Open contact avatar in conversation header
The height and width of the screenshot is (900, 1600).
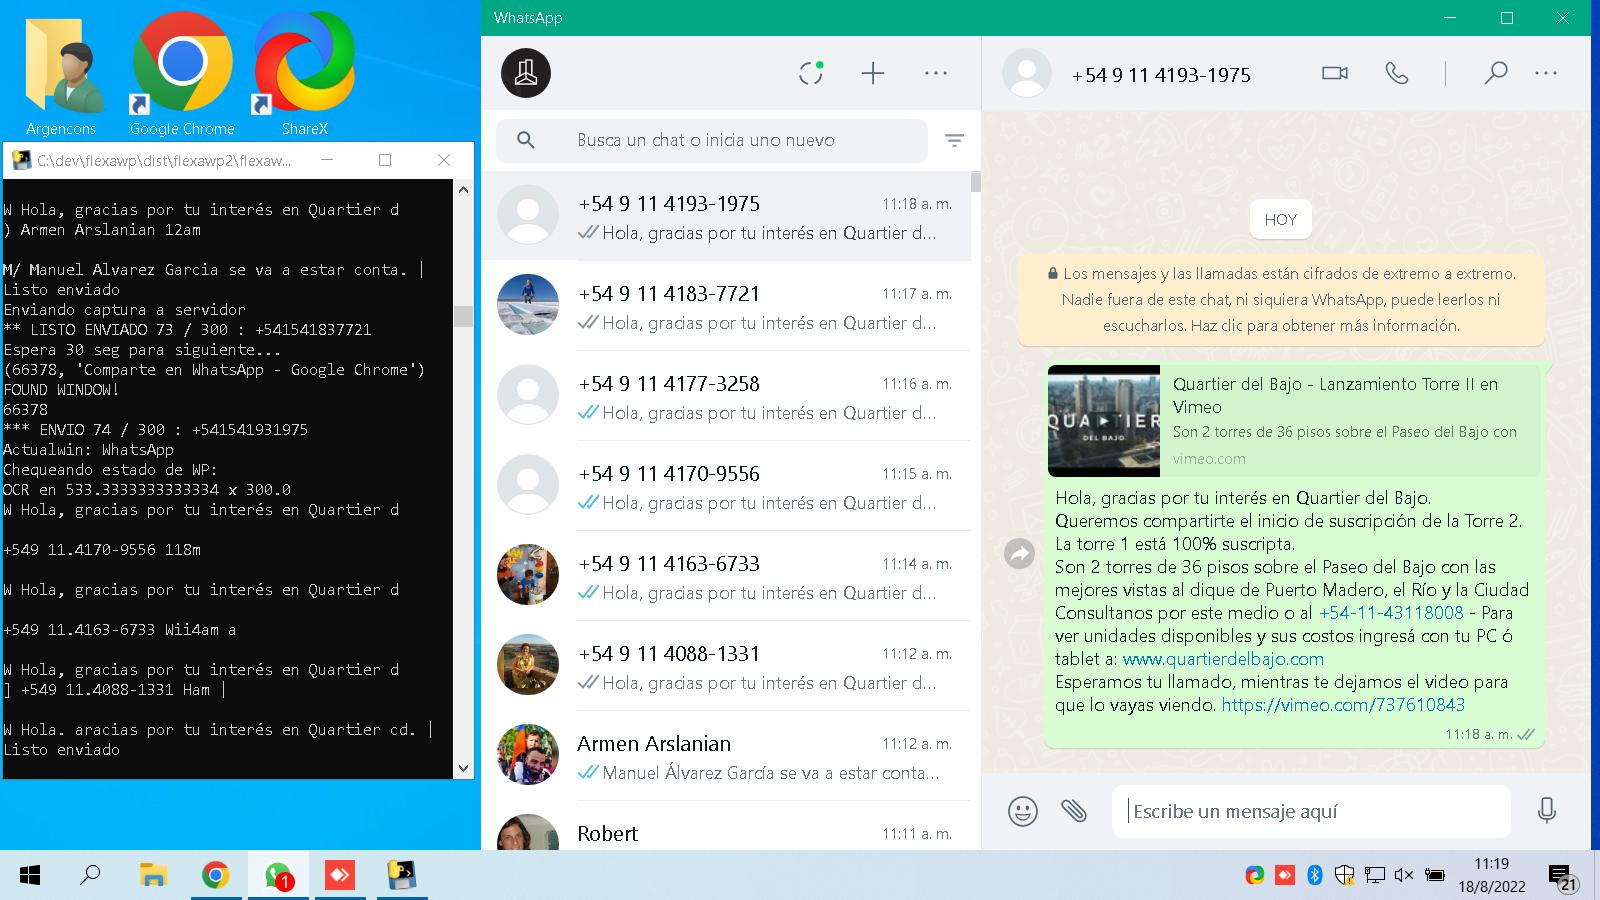[1027, 73]
